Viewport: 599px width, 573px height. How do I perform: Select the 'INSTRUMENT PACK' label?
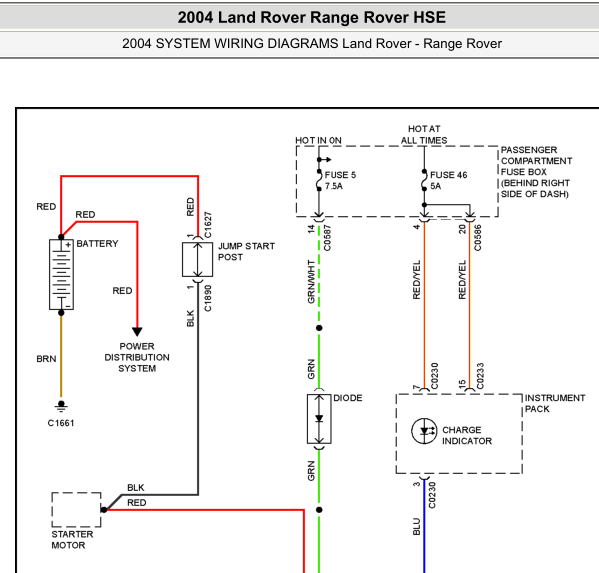555,403
